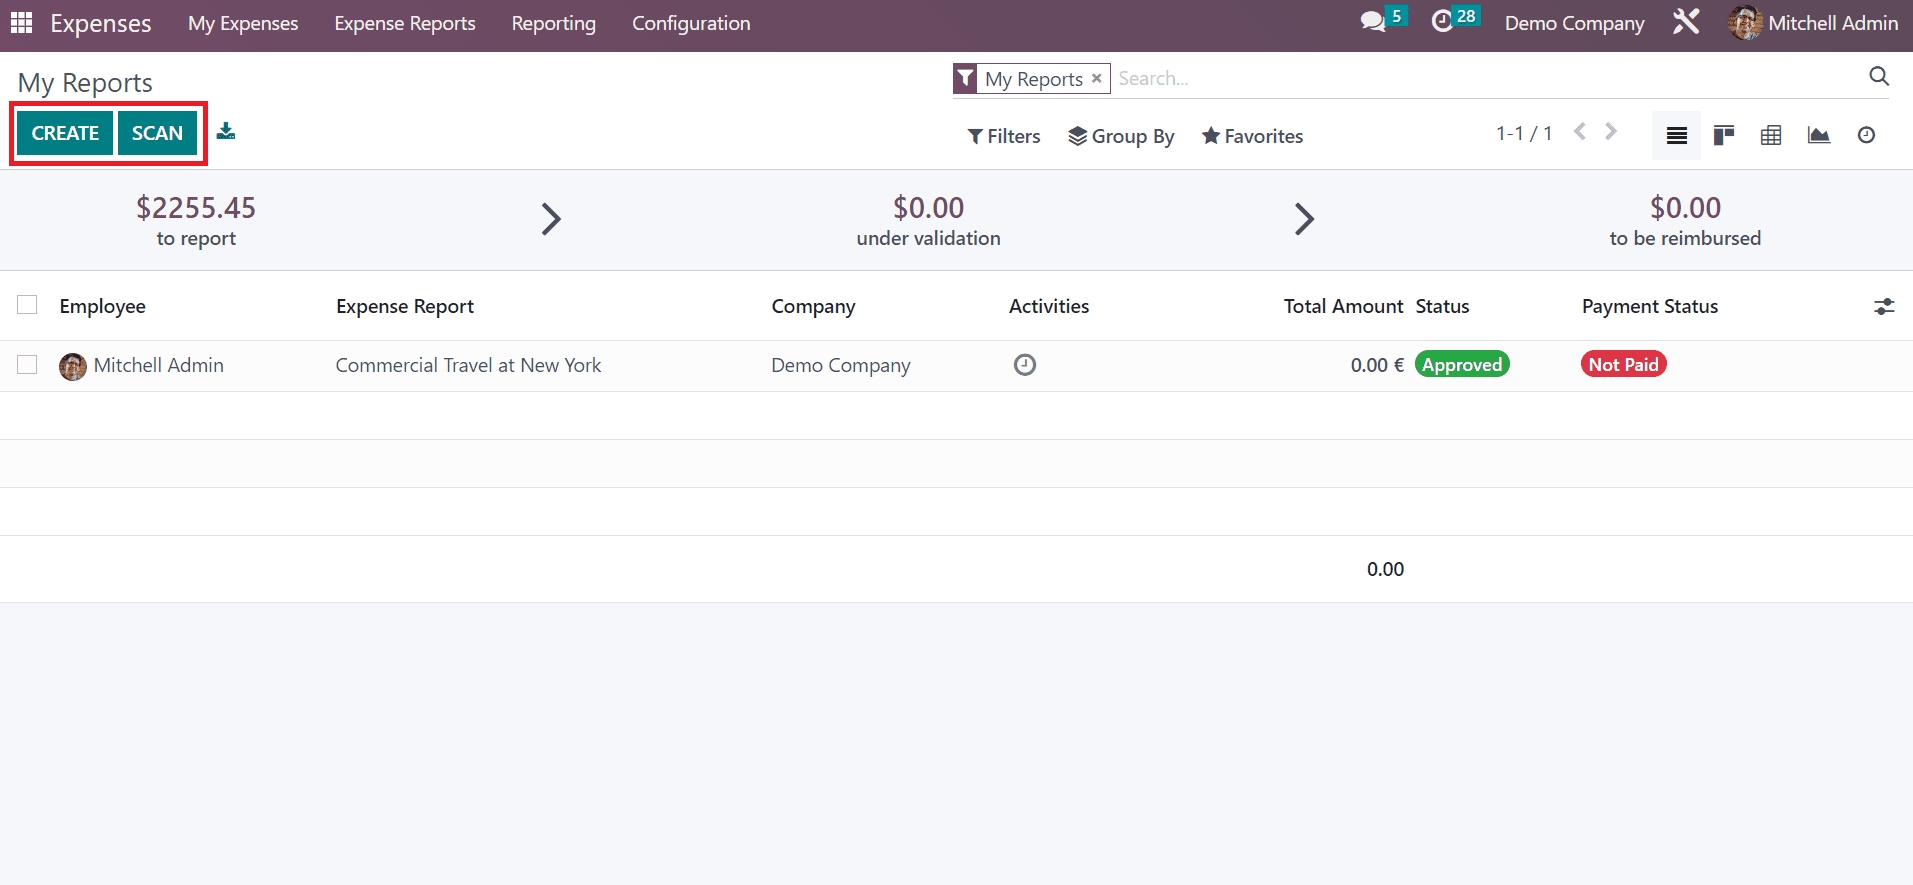The height and width of the screenshot is (885, 1913).
Task: Click the Search input field
Action: (x=1480, y=78)
